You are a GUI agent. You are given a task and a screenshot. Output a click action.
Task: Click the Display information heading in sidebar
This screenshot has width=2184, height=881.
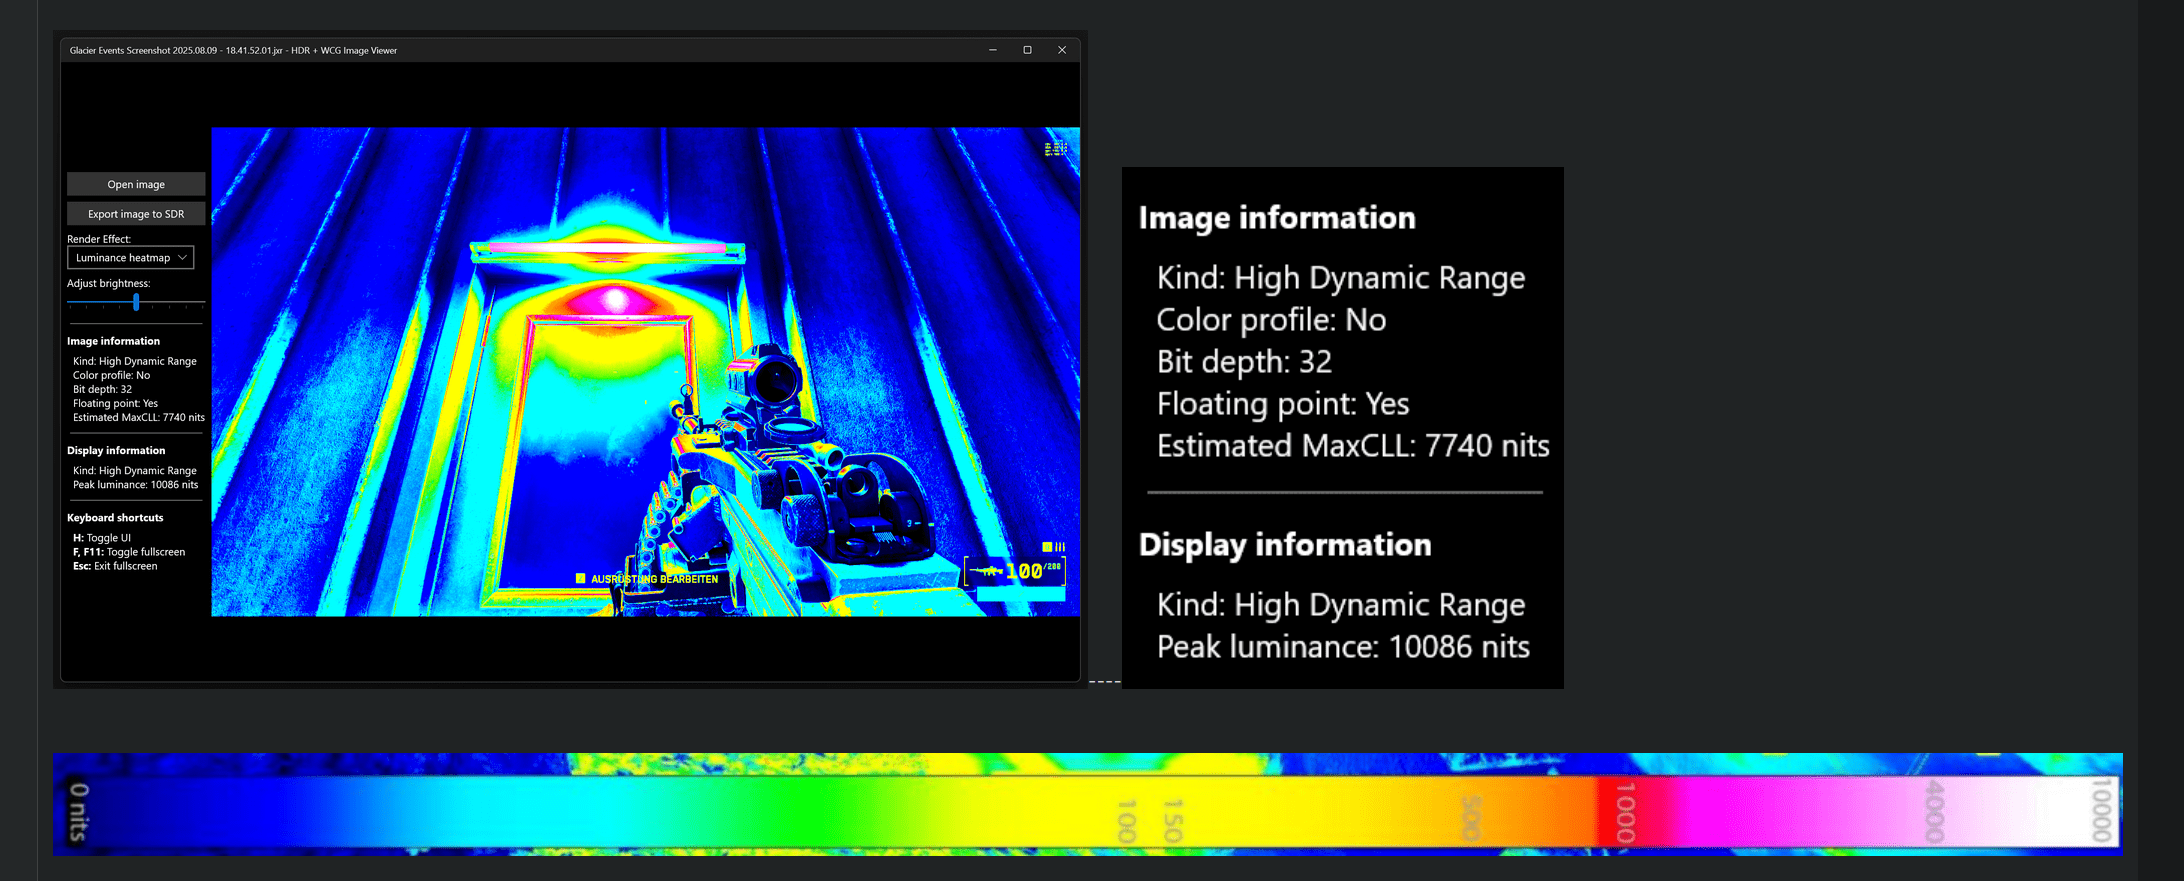click(116, 451)
